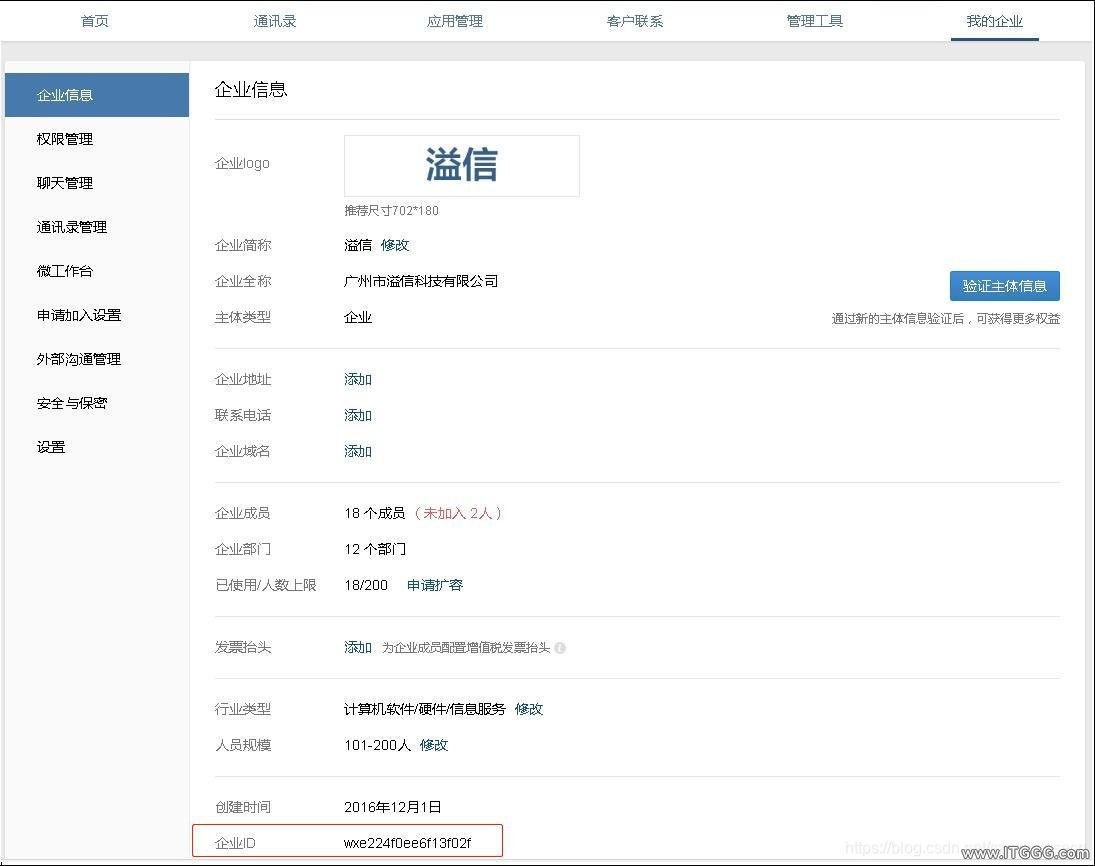Click the creation date 2016年12月1日
The width and height of the screenshot is (1095, 866).
(392, 807)
